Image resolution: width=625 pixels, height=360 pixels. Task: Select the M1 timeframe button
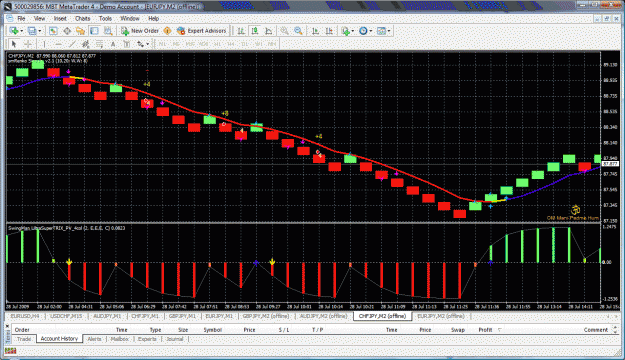tap(162, 44)
